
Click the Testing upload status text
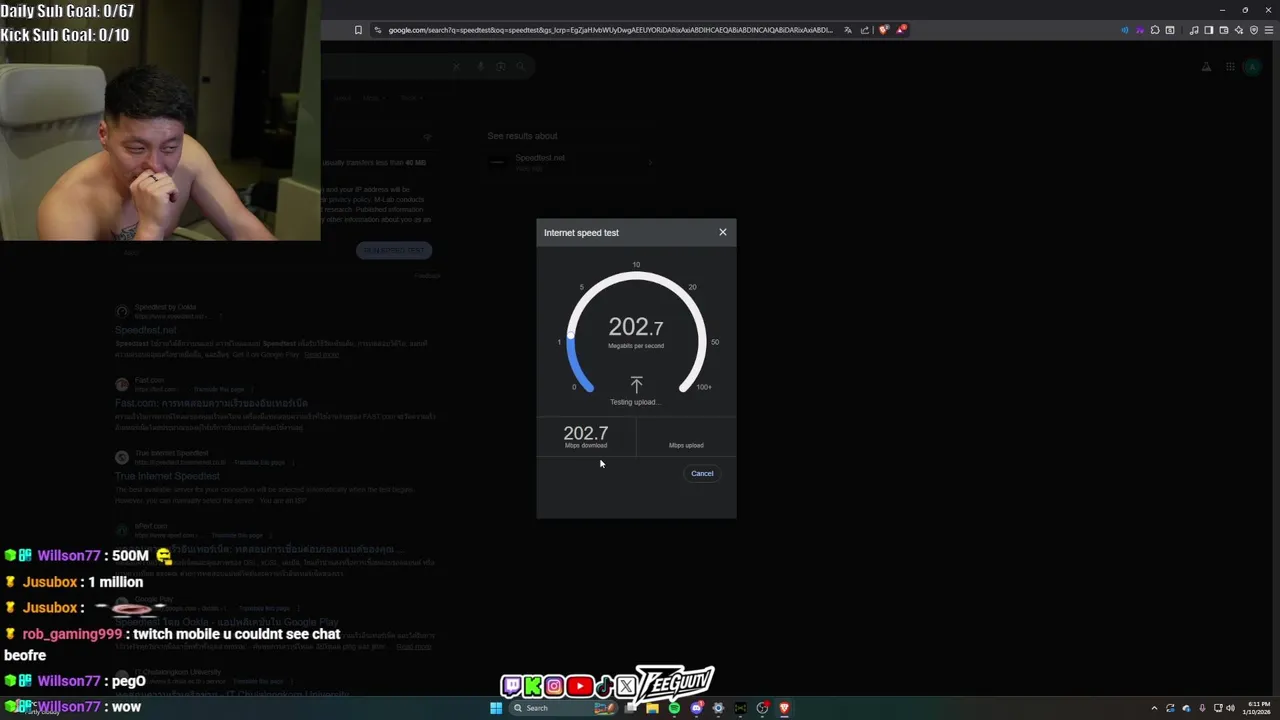(634, 402)
